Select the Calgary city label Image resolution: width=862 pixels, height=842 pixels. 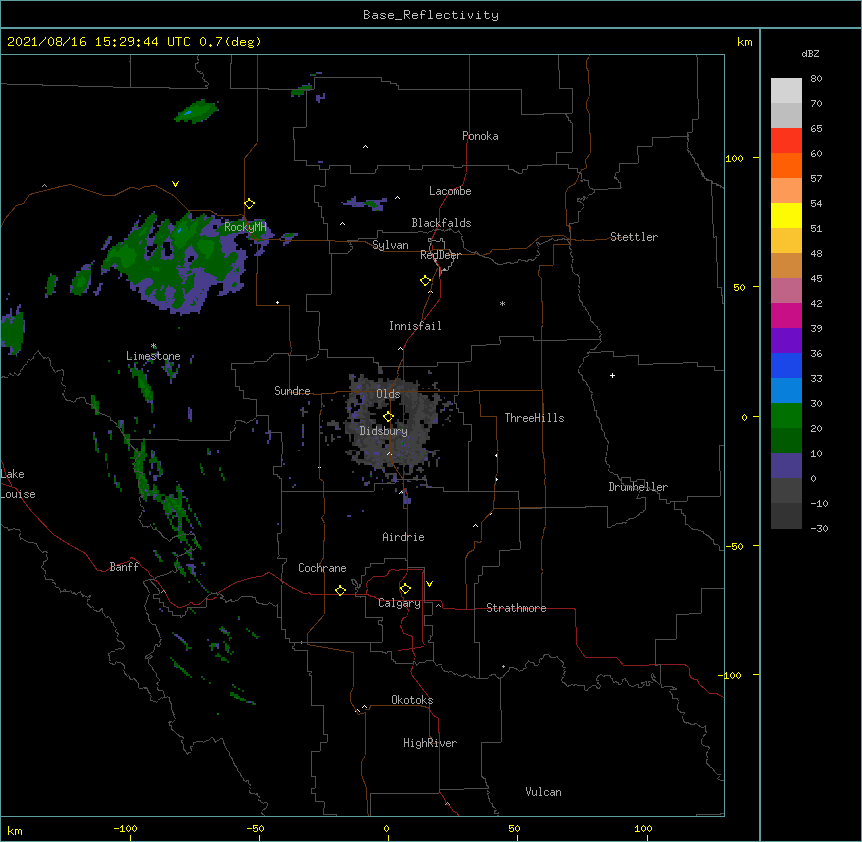tap(399, 603)
